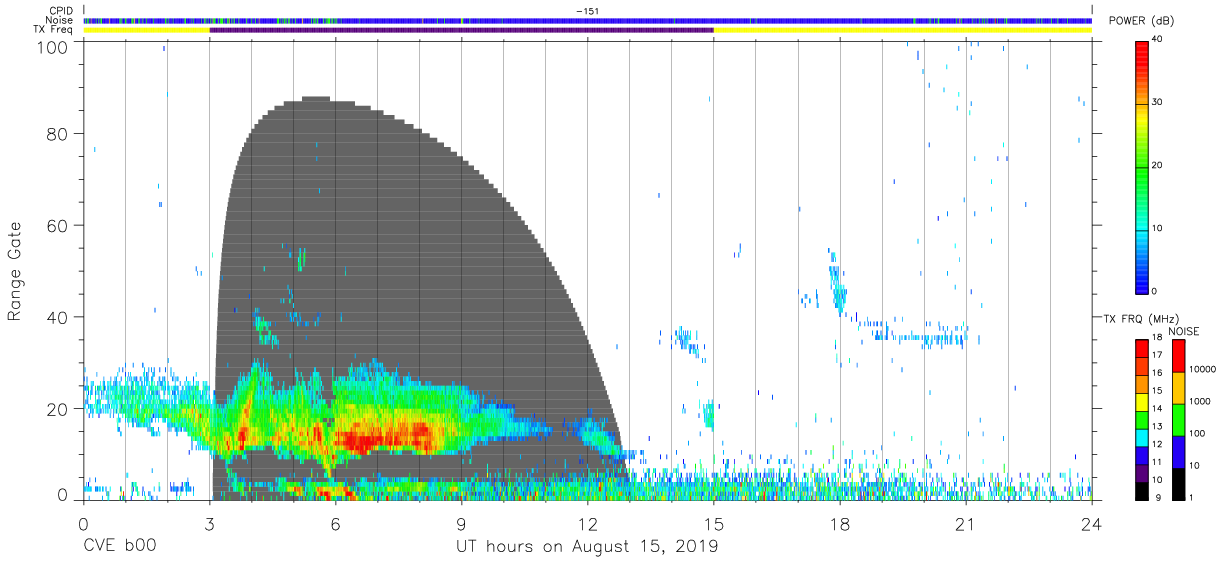
Task: Select the TX frequency color scale bar
Action: [1142, 419]
